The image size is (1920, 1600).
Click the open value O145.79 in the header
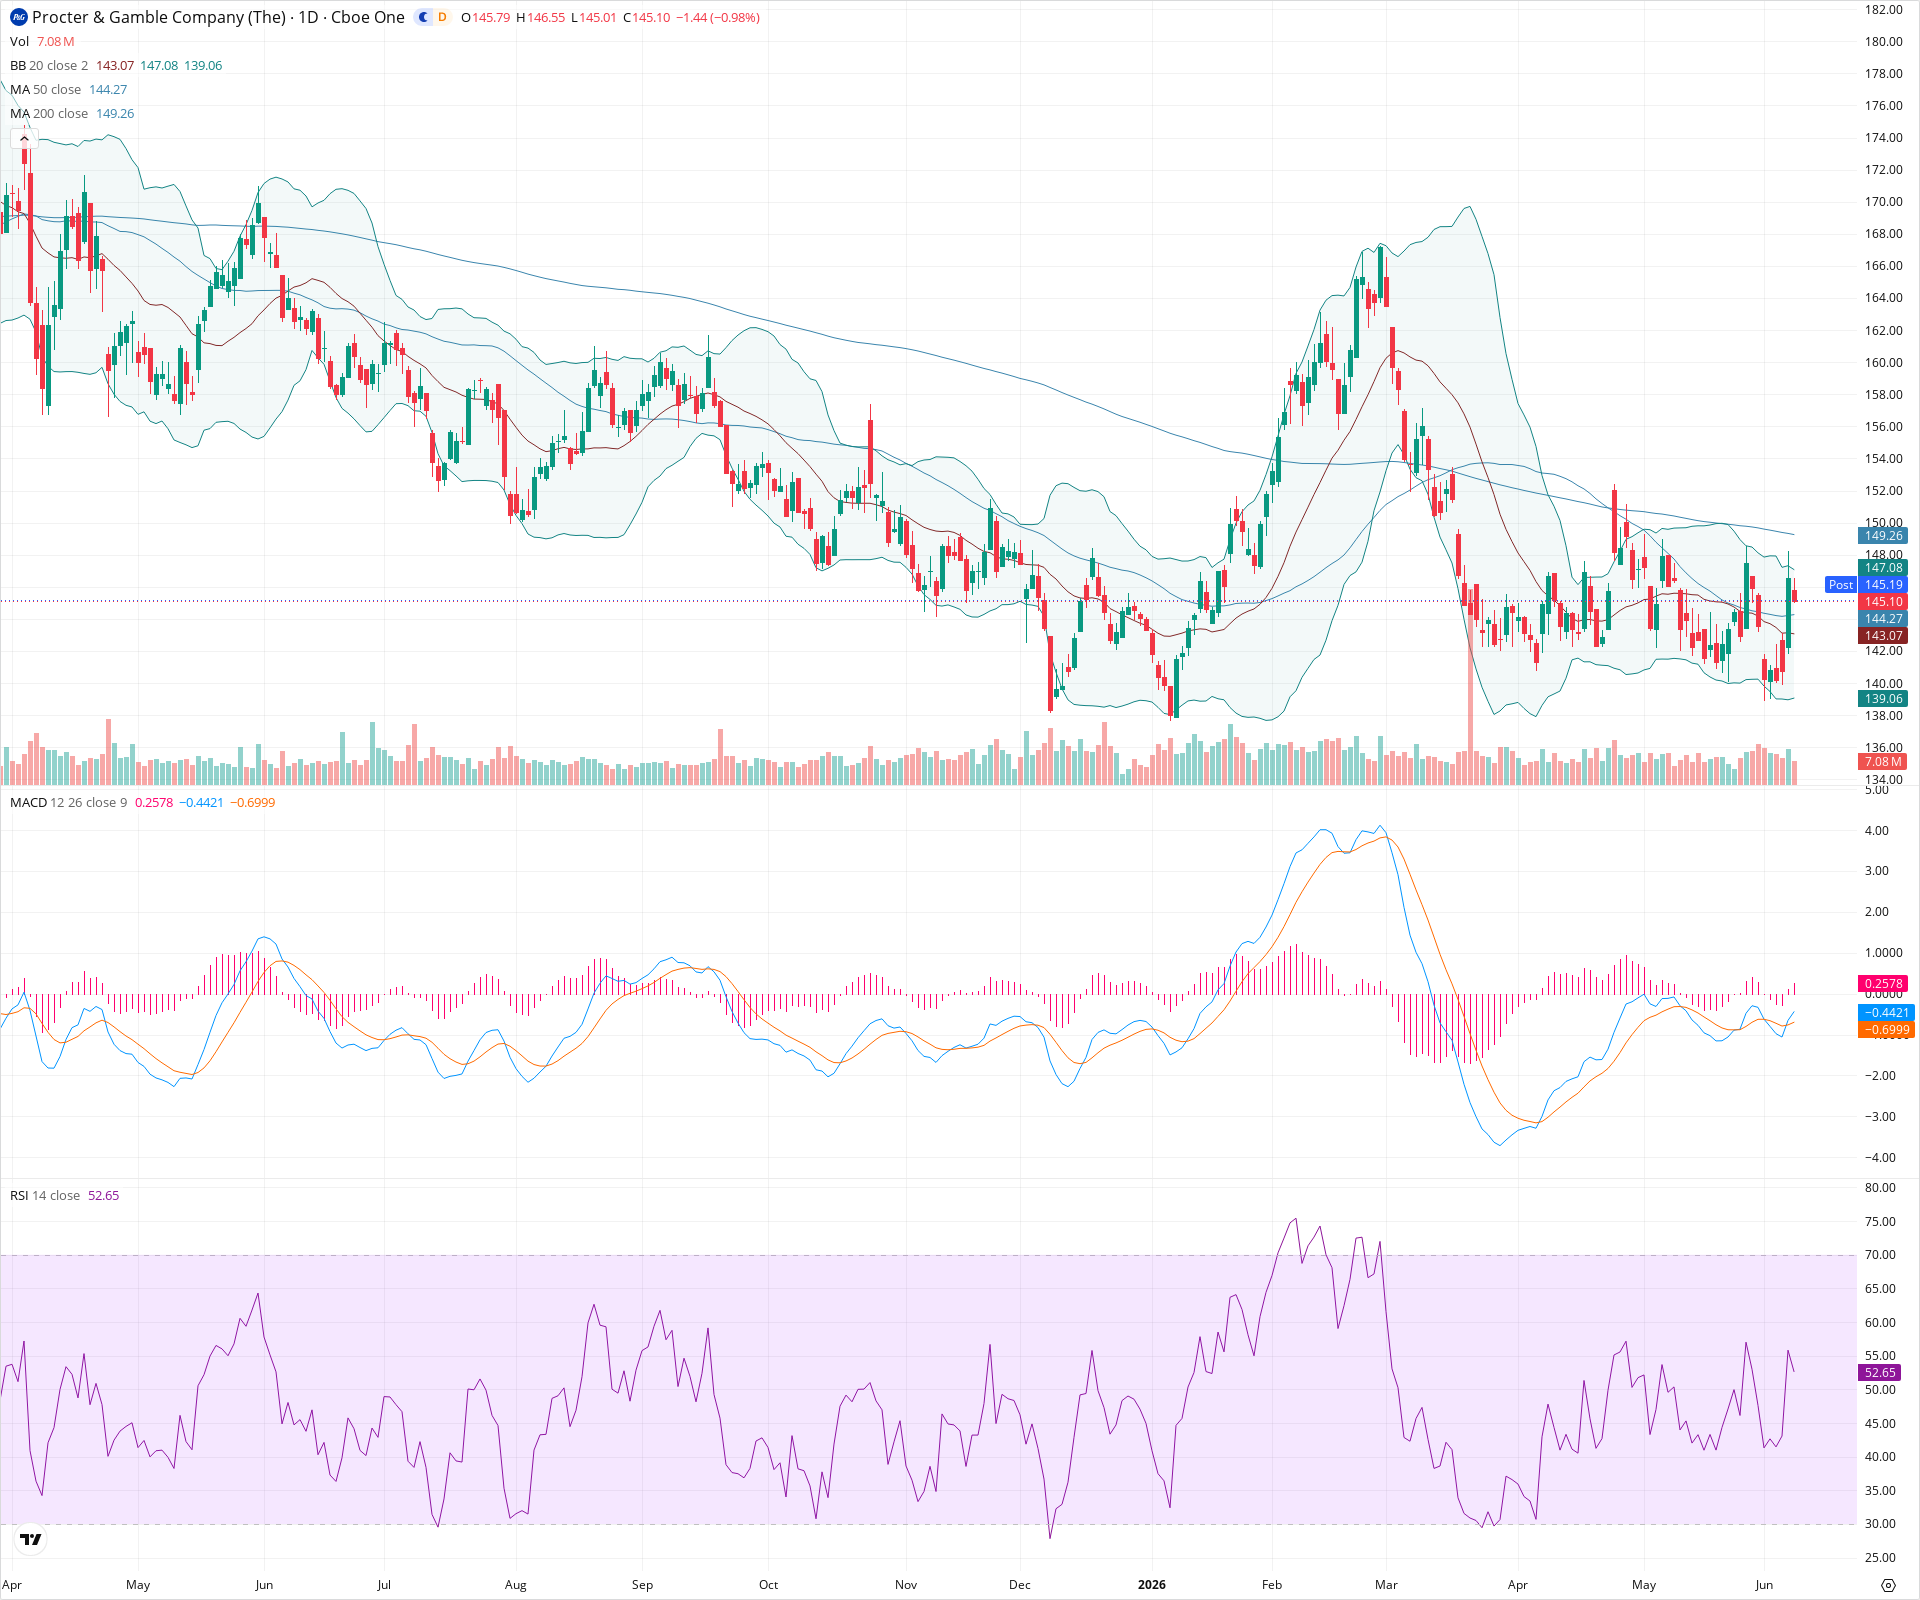(x=485, y=18)
